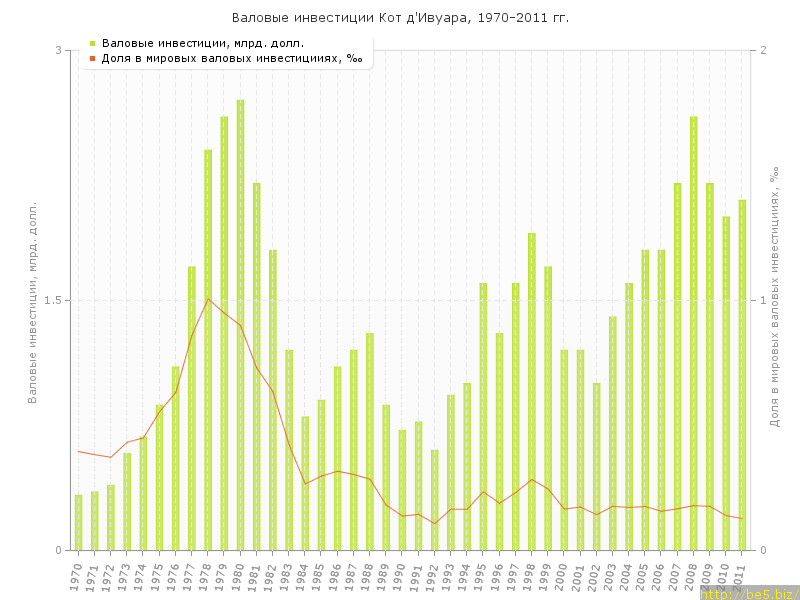Click the vertical left axis title 'Валовые инвестиции'

point(32,300)
